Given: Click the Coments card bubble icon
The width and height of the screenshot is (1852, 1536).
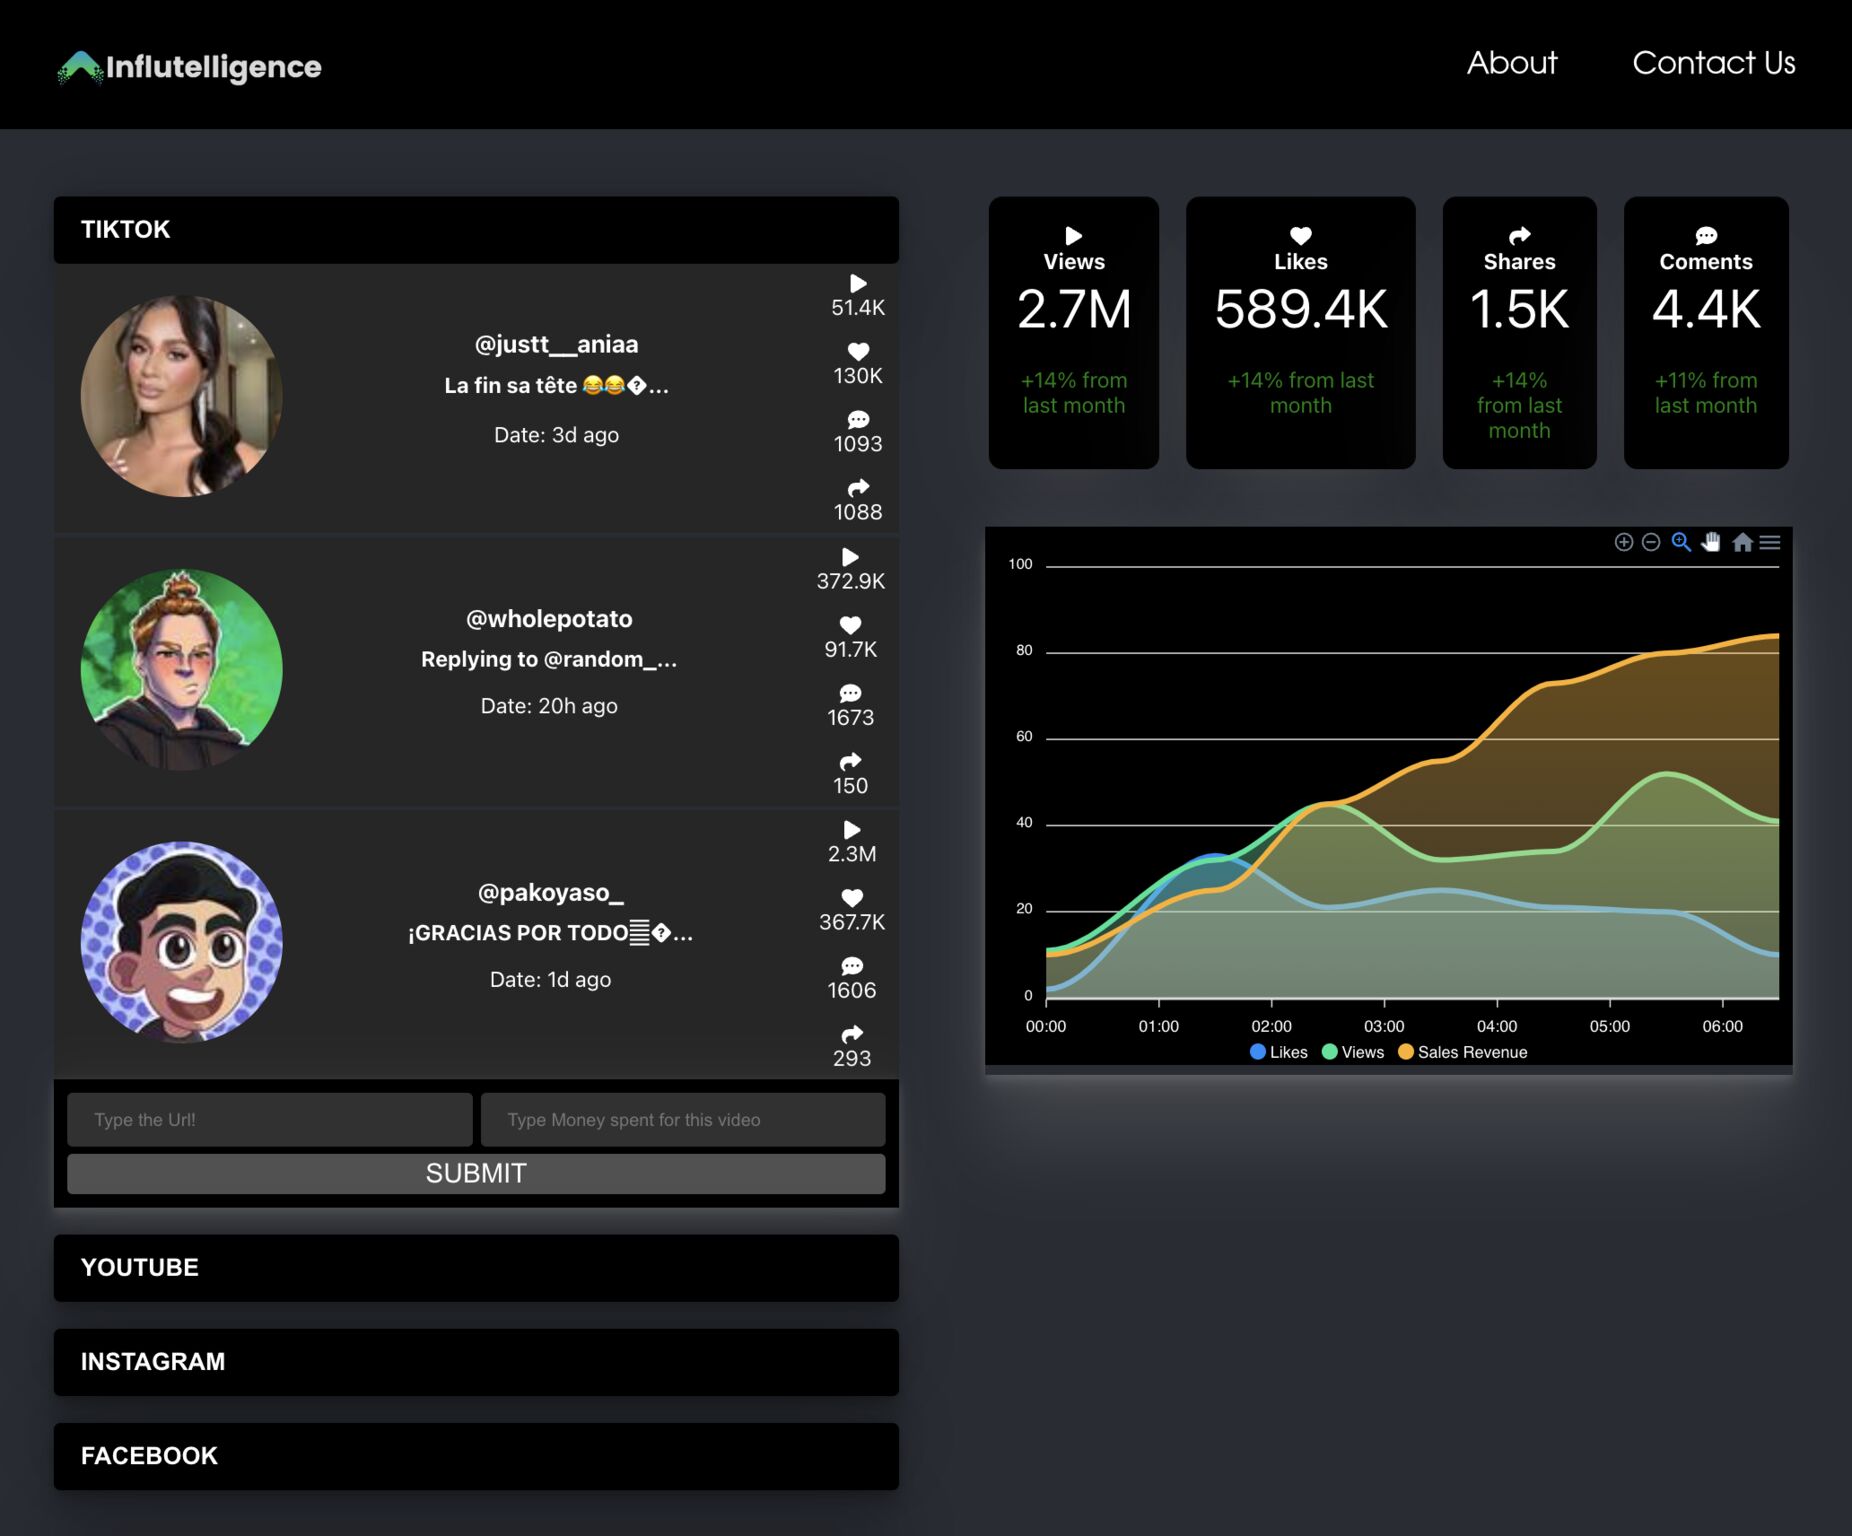Looking at the screenshot, I should click(1706, 236).
